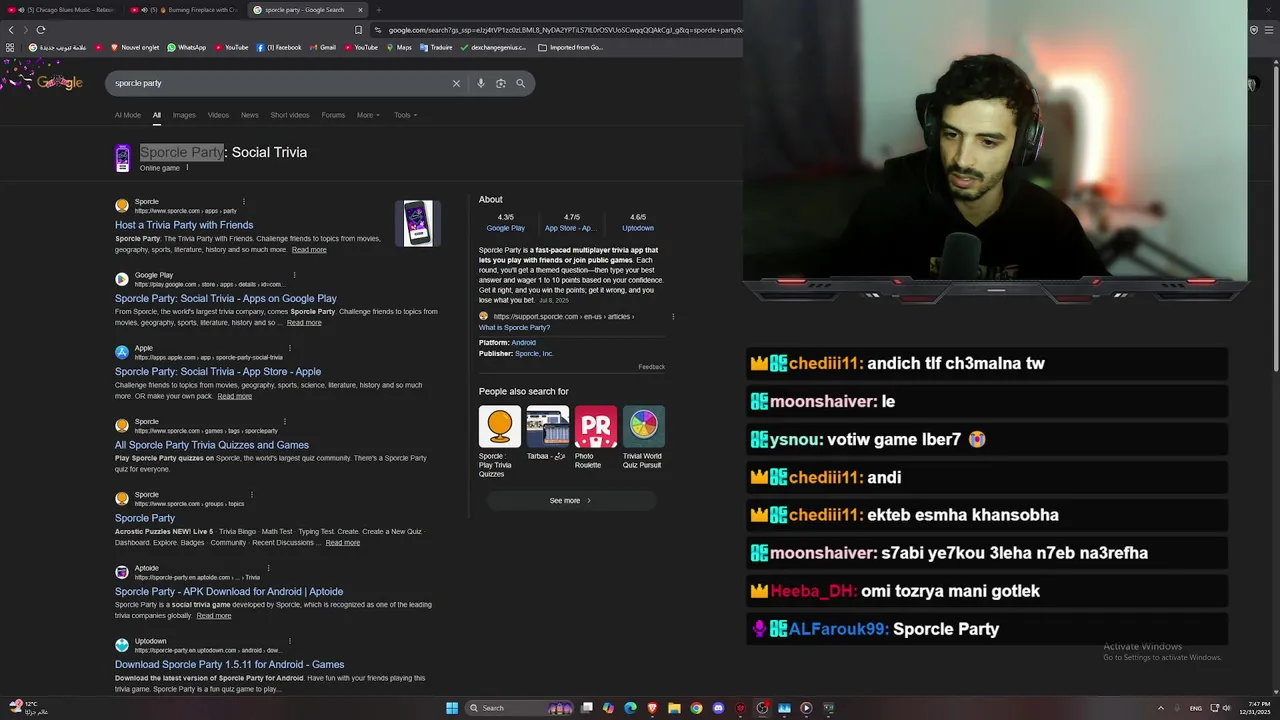This screenshot has height=720, width=1280.
Task: Open options menu for the Google Play result
Action: pos(294,275)
